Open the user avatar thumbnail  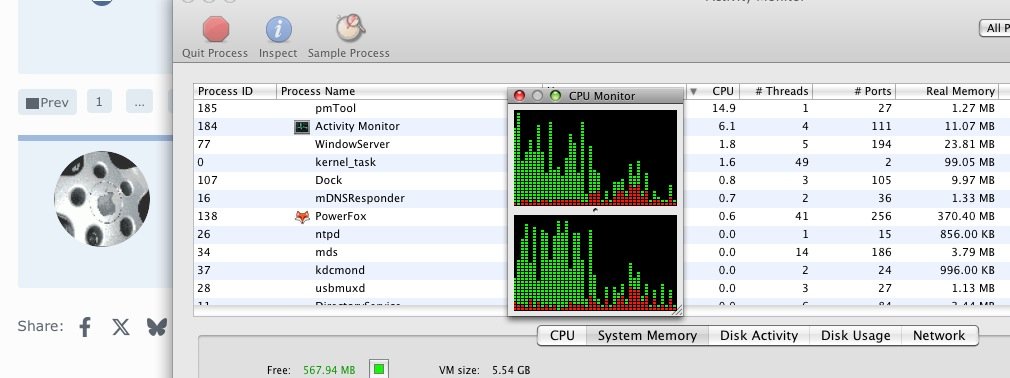pos(102,199)
